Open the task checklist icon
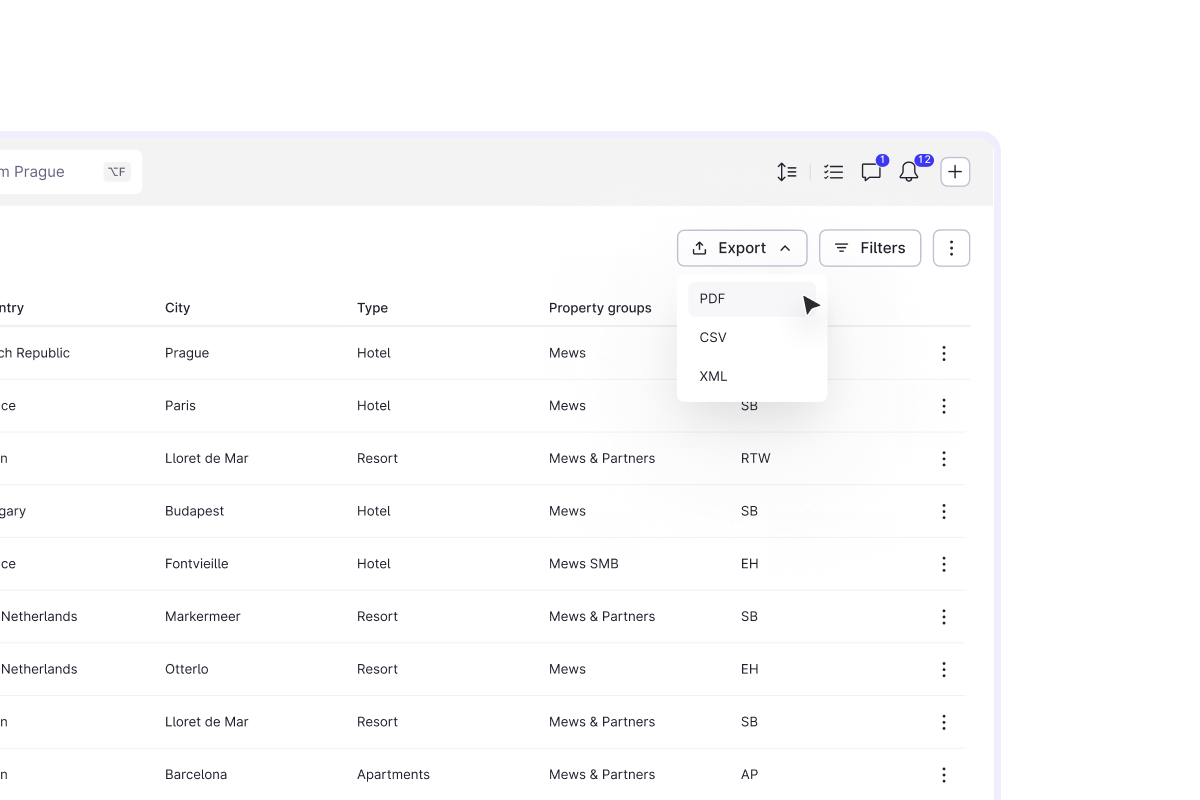1200x800 pixels. pyautogui.click(x=833, y=172)
